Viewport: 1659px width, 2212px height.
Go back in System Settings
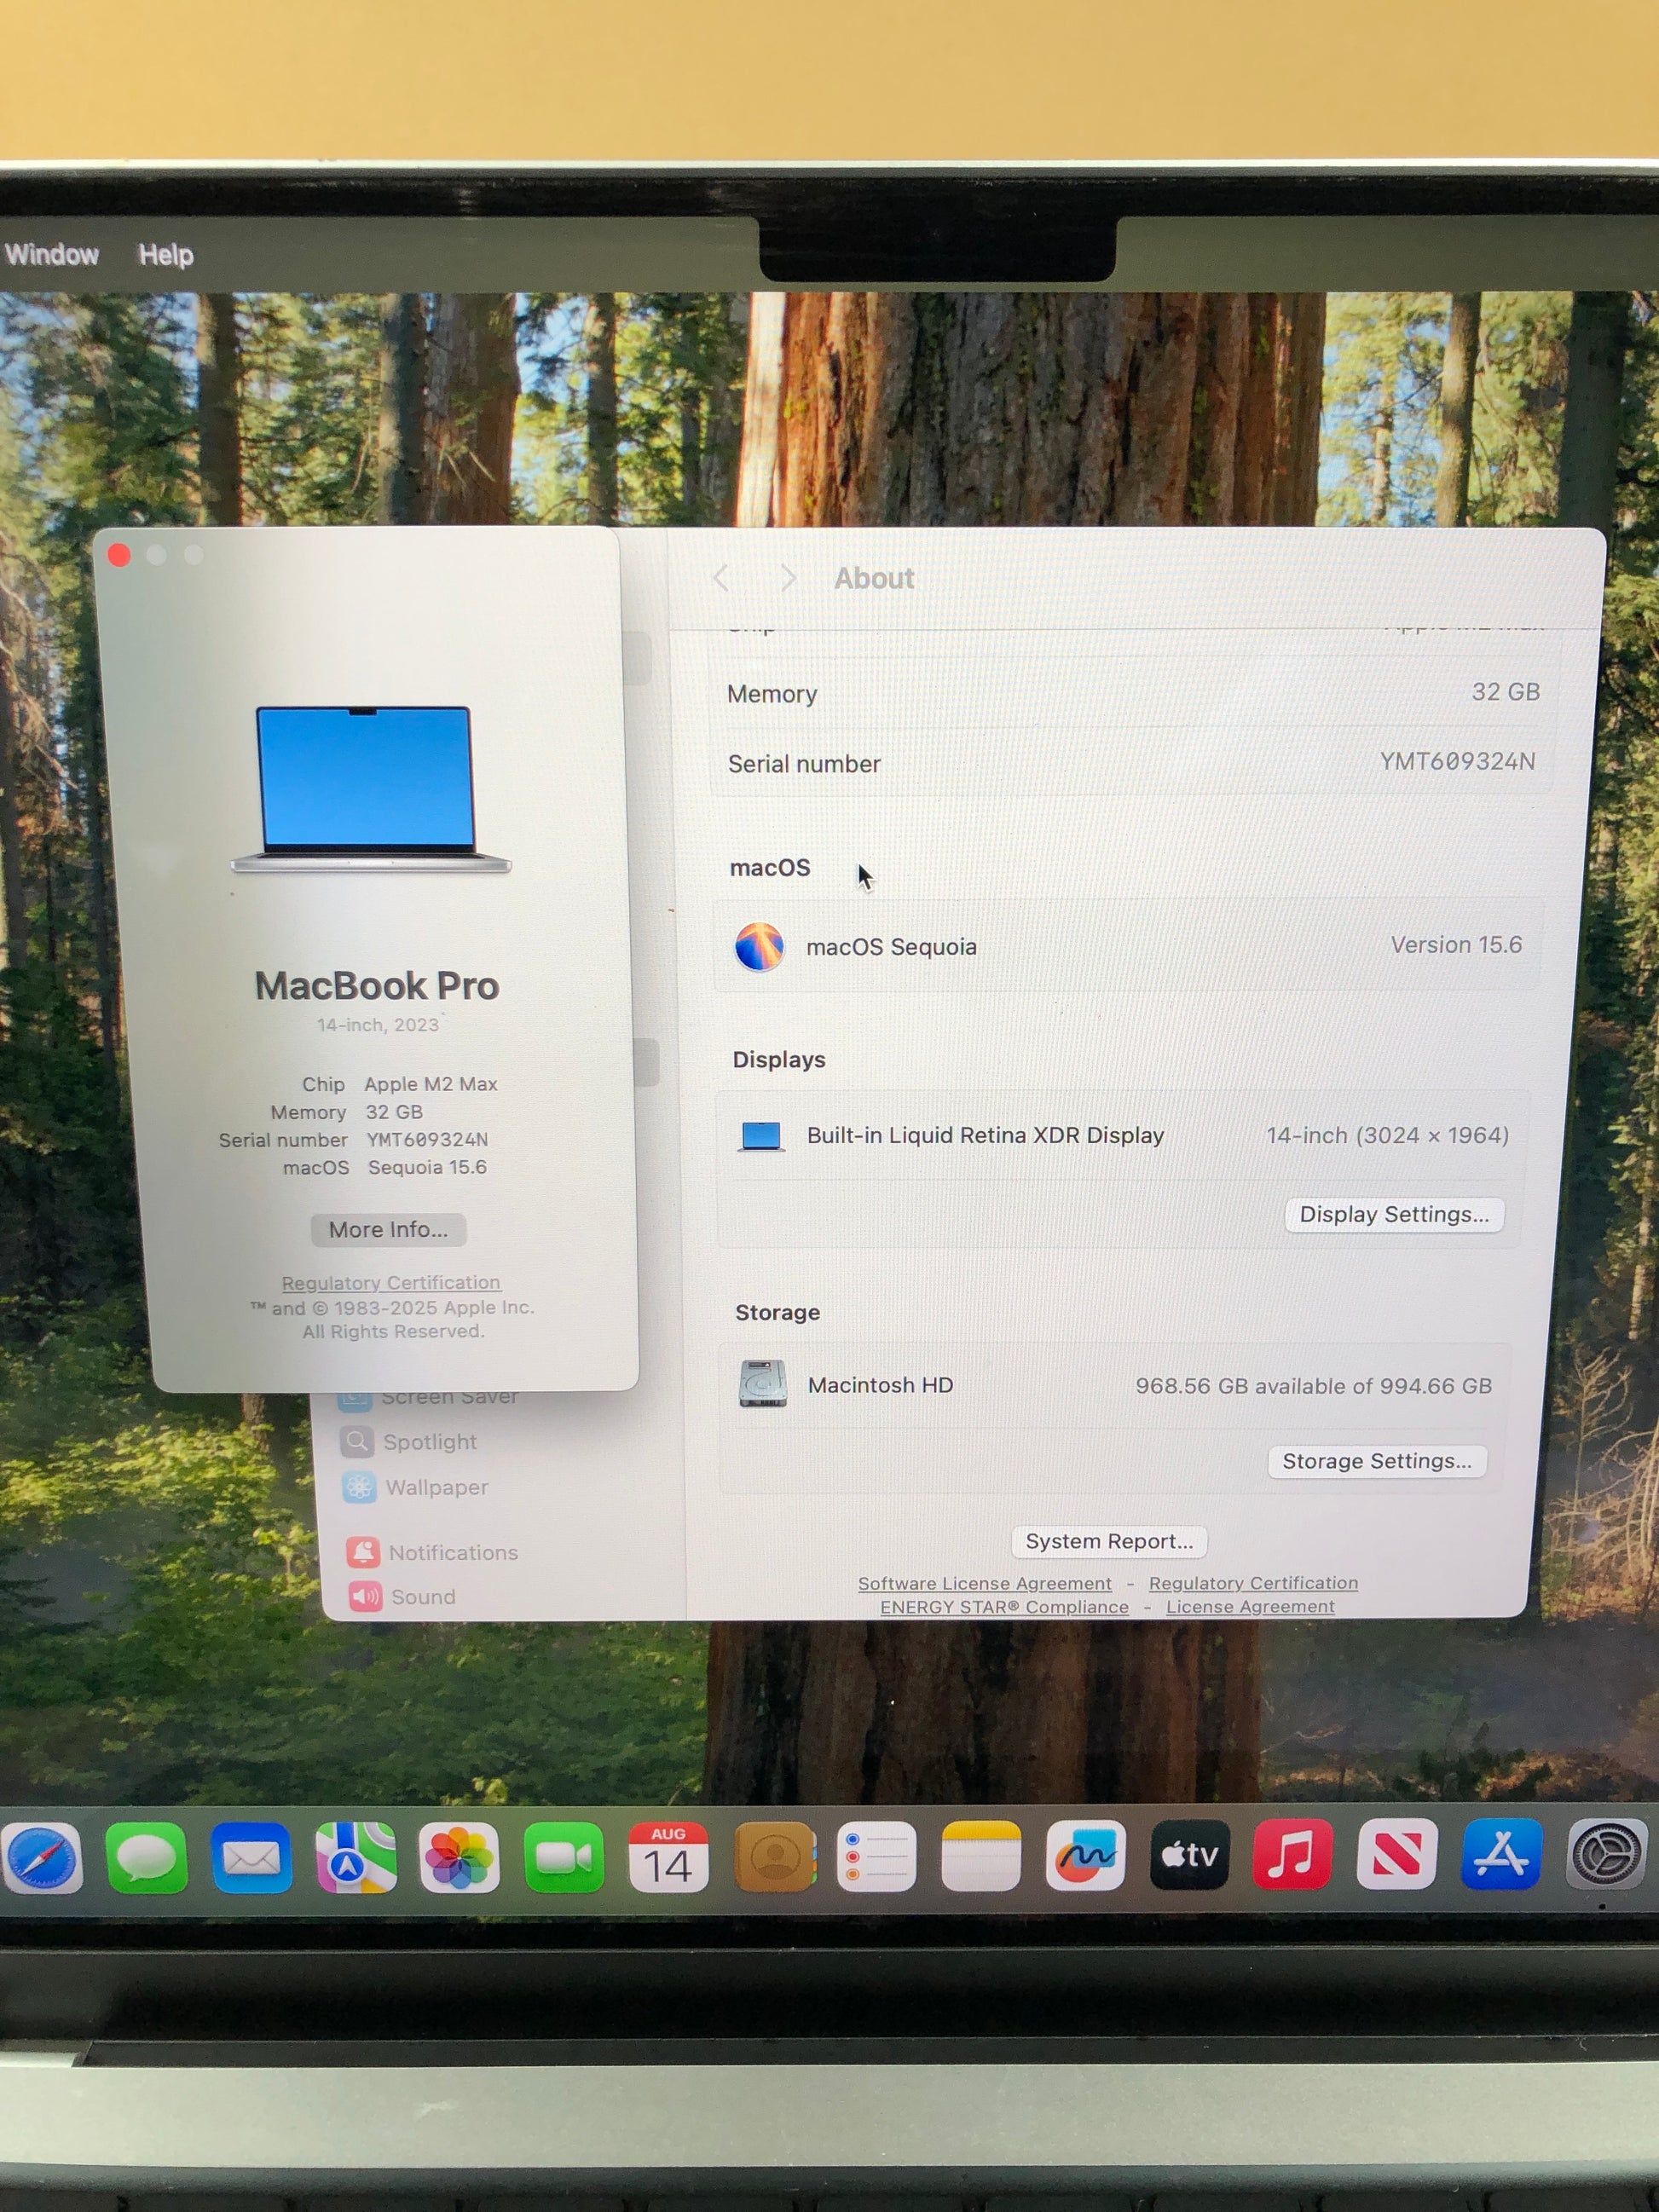point(721,577)
